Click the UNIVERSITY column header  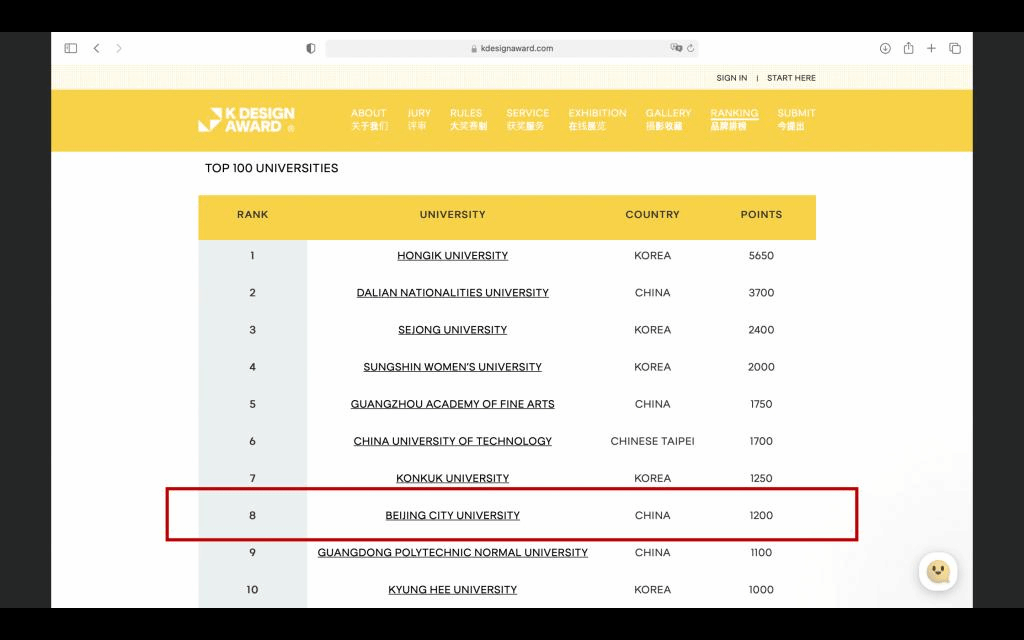(x=453, y=215)
